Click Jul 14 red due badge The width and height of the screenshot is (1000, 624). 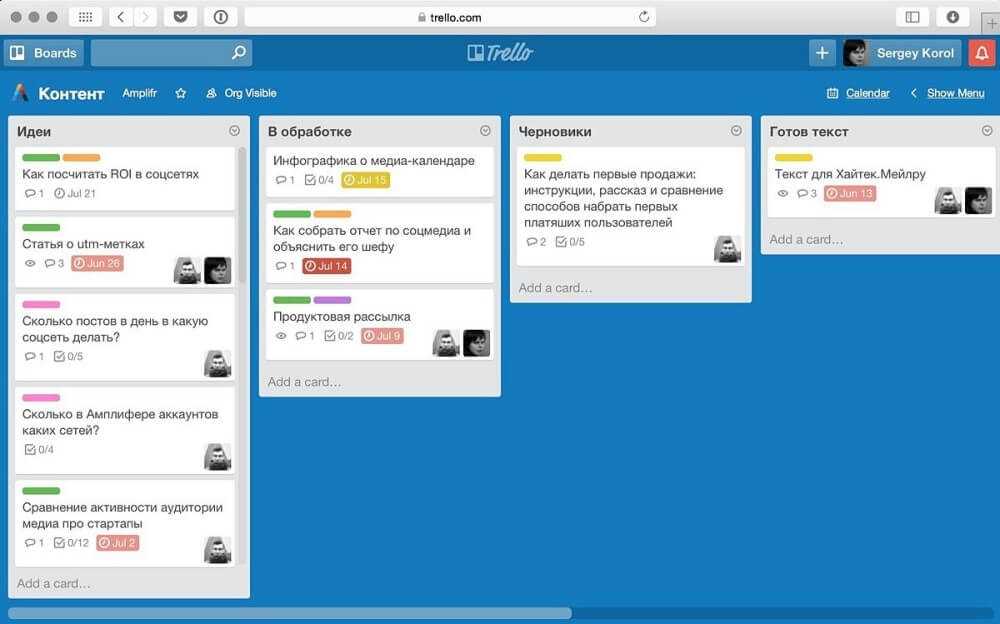click(x=327, y=266)
